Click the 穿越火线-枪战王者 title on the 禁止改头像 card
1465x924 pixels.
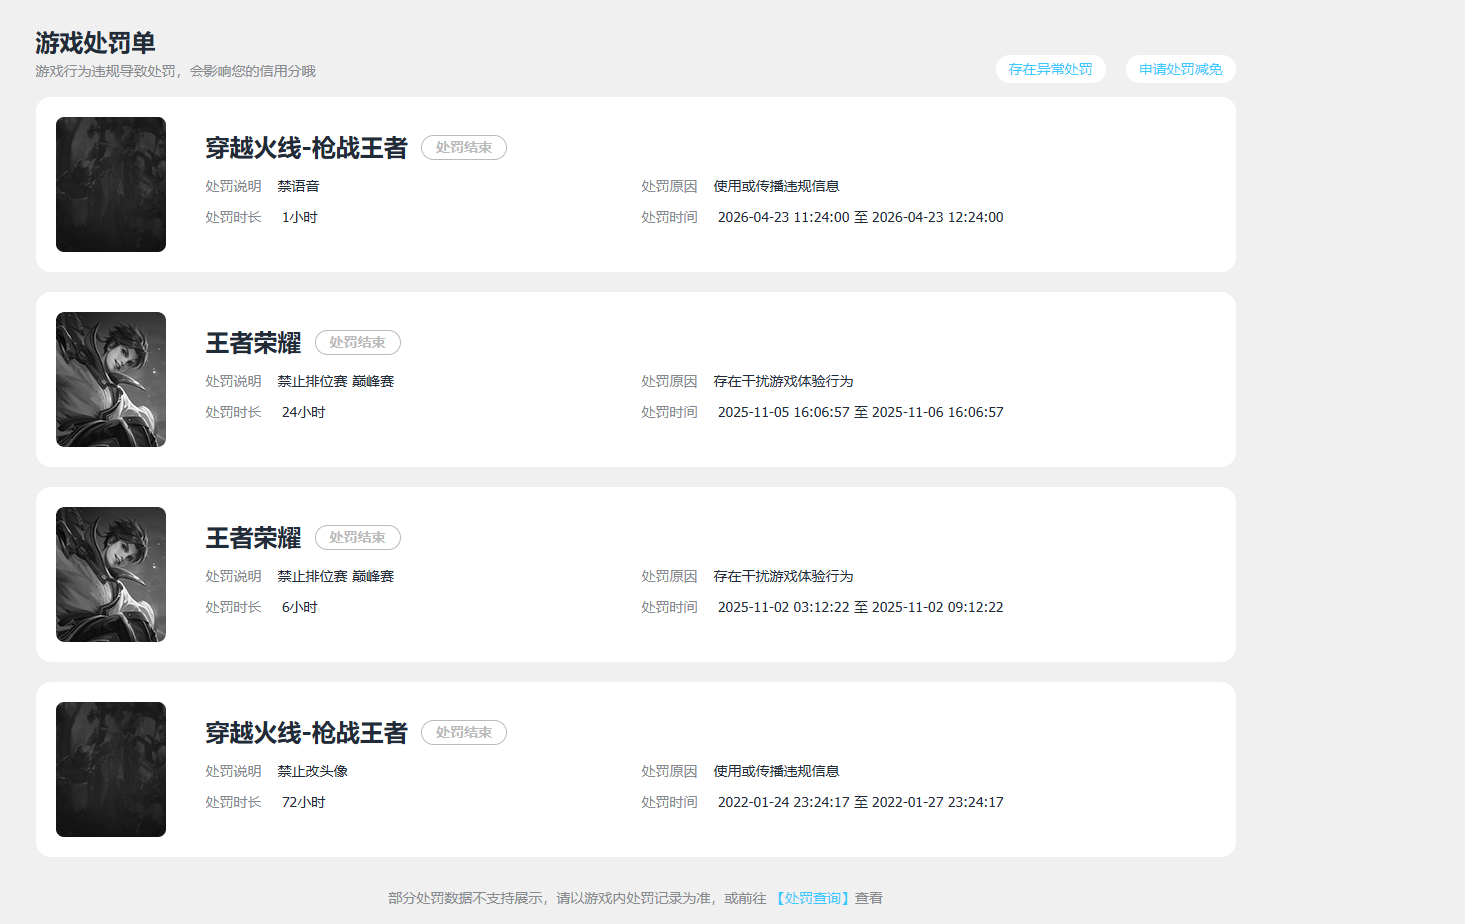click(x=307, y=733)
